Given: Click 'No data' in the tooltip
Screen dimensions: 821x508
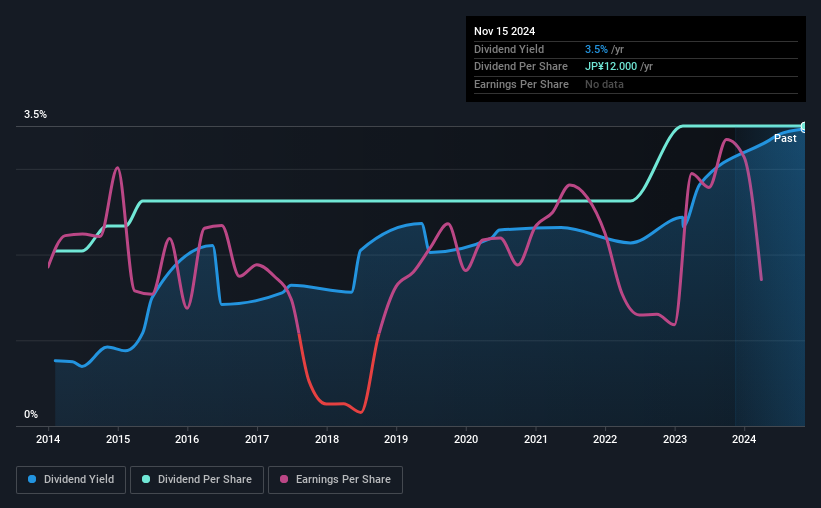Looking at the screenshot, I should point(604,85).
